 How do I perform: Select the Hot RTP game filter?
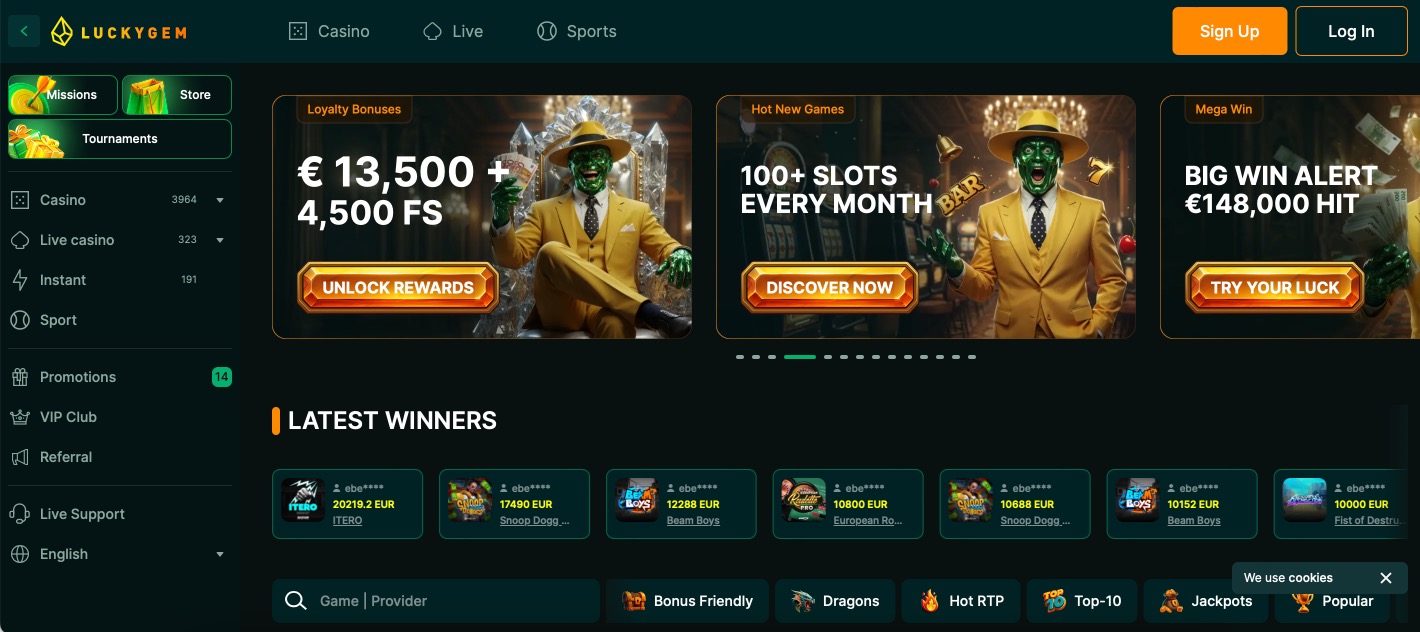[x=962, y=601]
